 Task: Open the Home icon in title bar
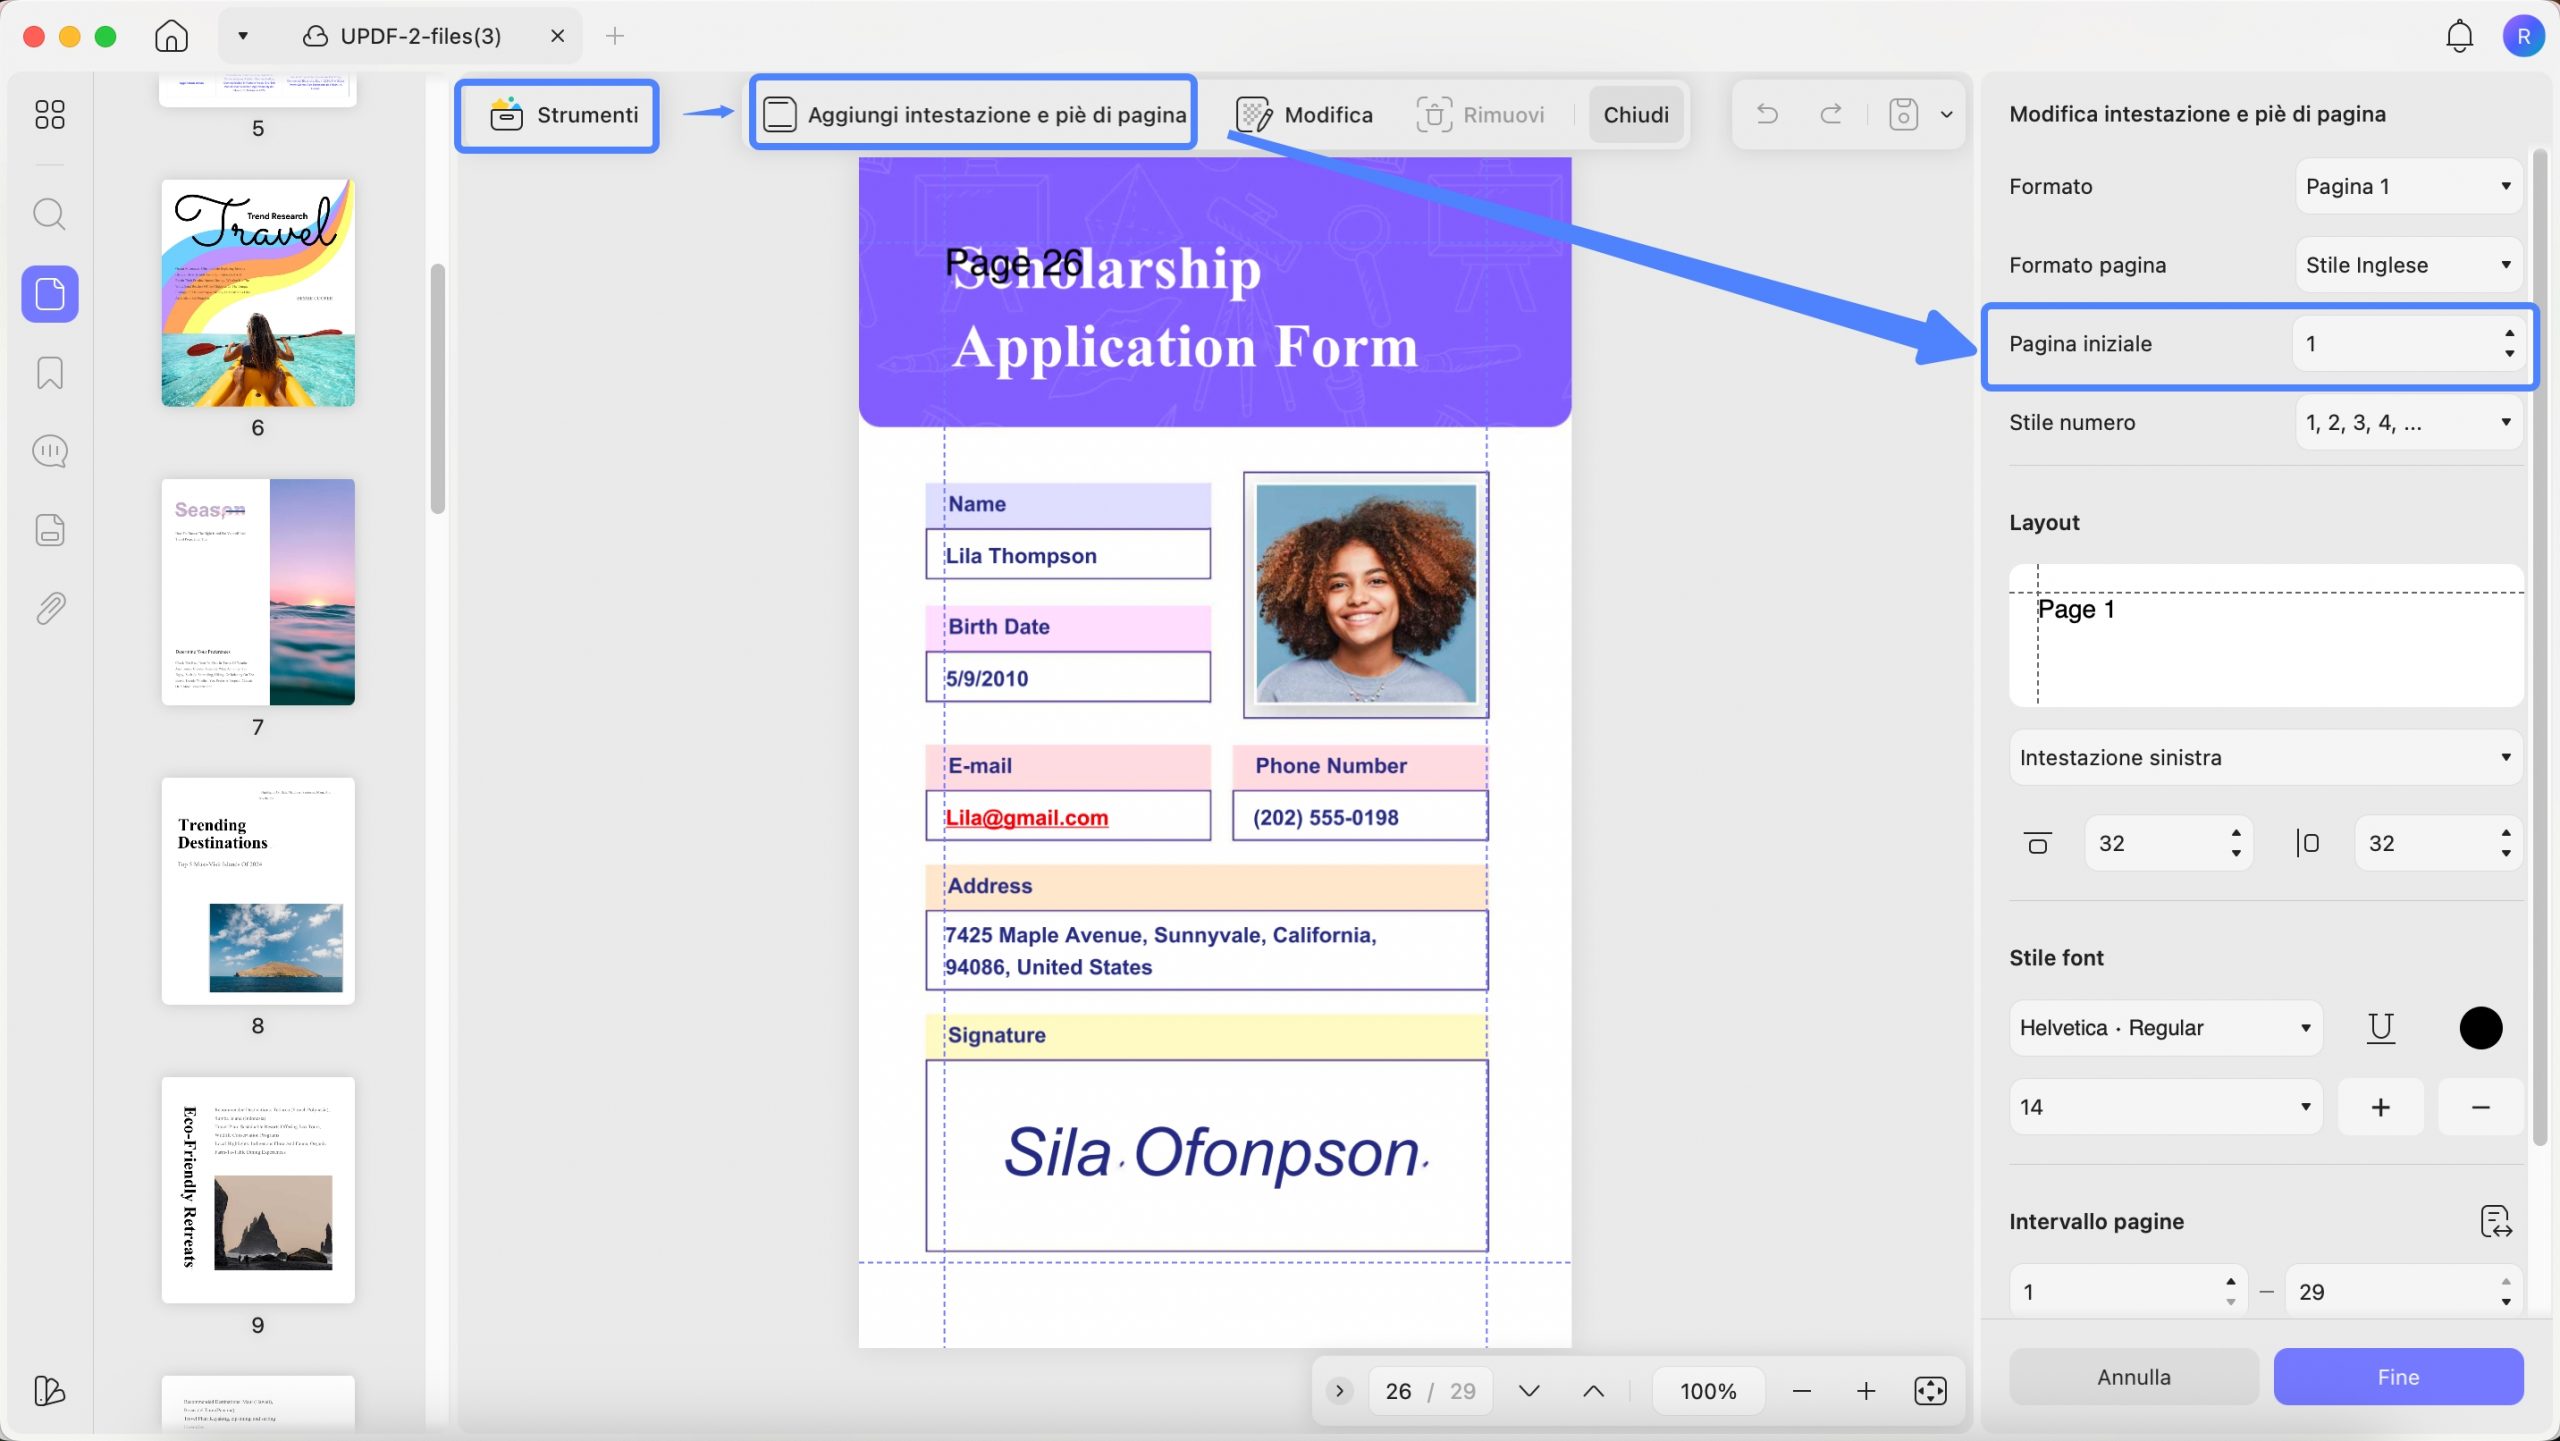pyautogui.click(x=171, y=36)
